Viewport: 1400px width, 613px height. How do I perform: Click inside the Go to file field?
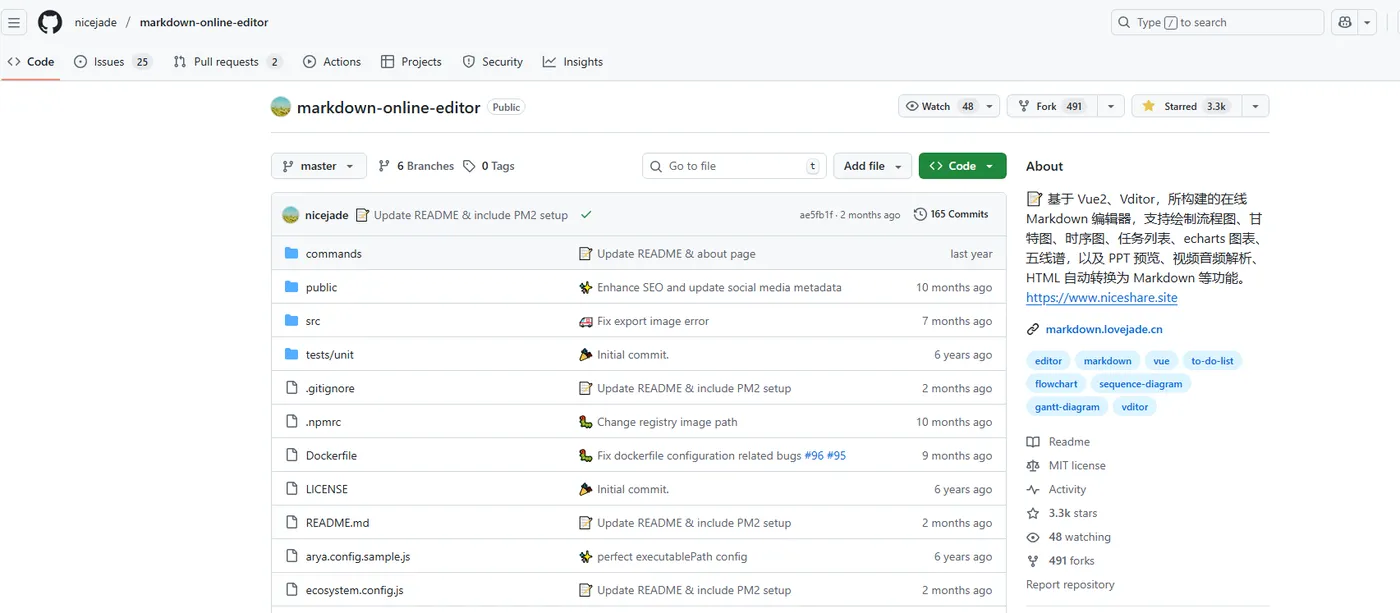(733, 165)
